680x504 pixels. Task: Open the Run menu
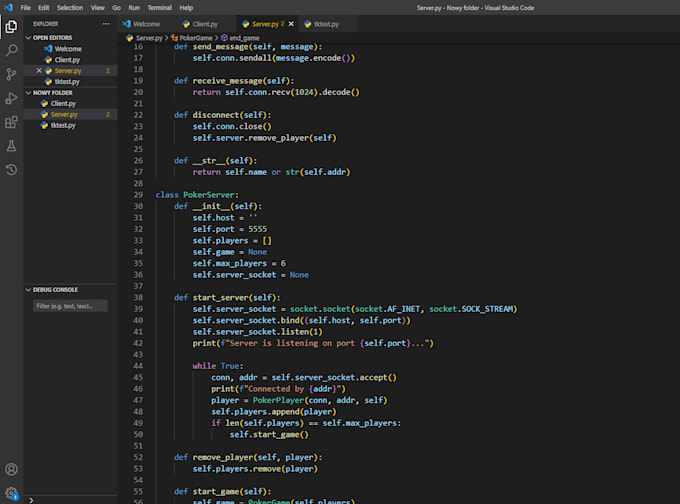pyautogui.click(x=134, y=7)
